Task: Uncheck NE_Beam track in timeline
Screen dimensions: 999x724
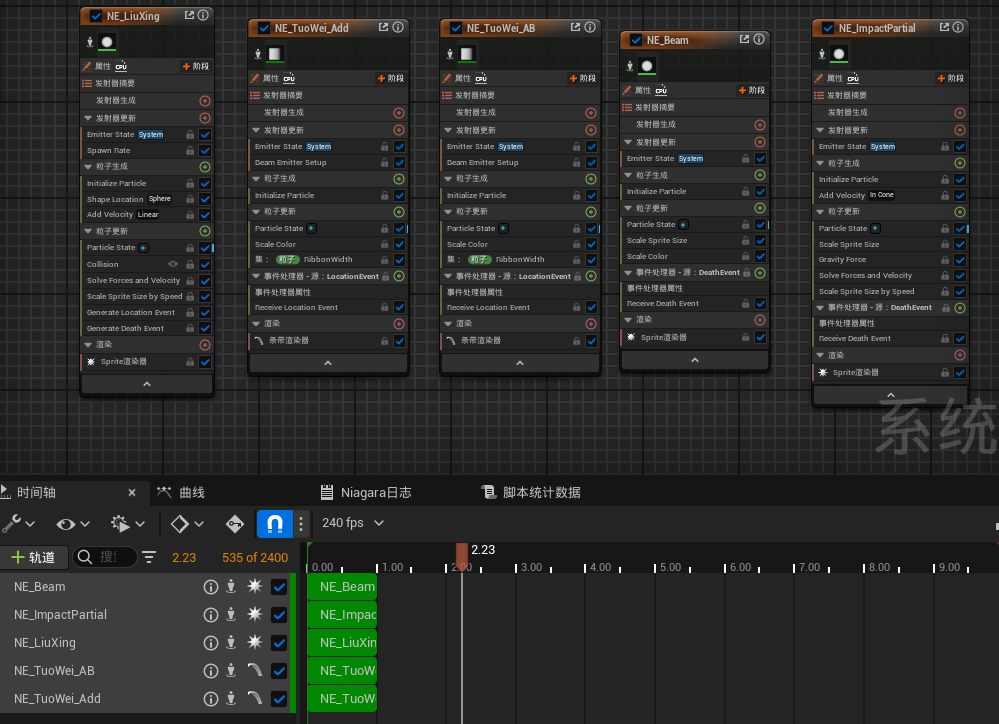Action: [x=279, y=587]
